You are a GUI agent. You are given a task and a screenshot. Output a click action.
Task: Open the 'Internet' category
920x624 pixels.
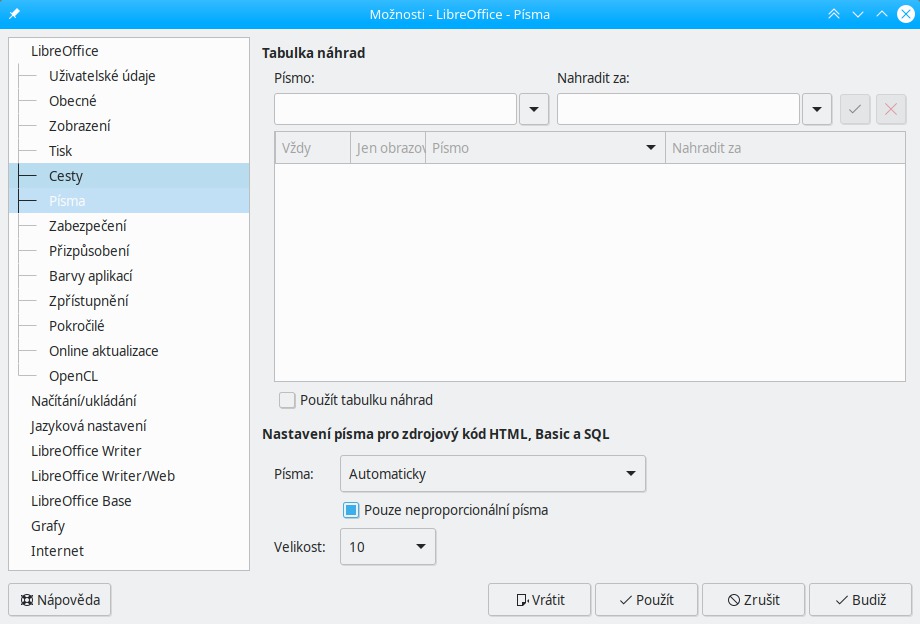(58, 551)
